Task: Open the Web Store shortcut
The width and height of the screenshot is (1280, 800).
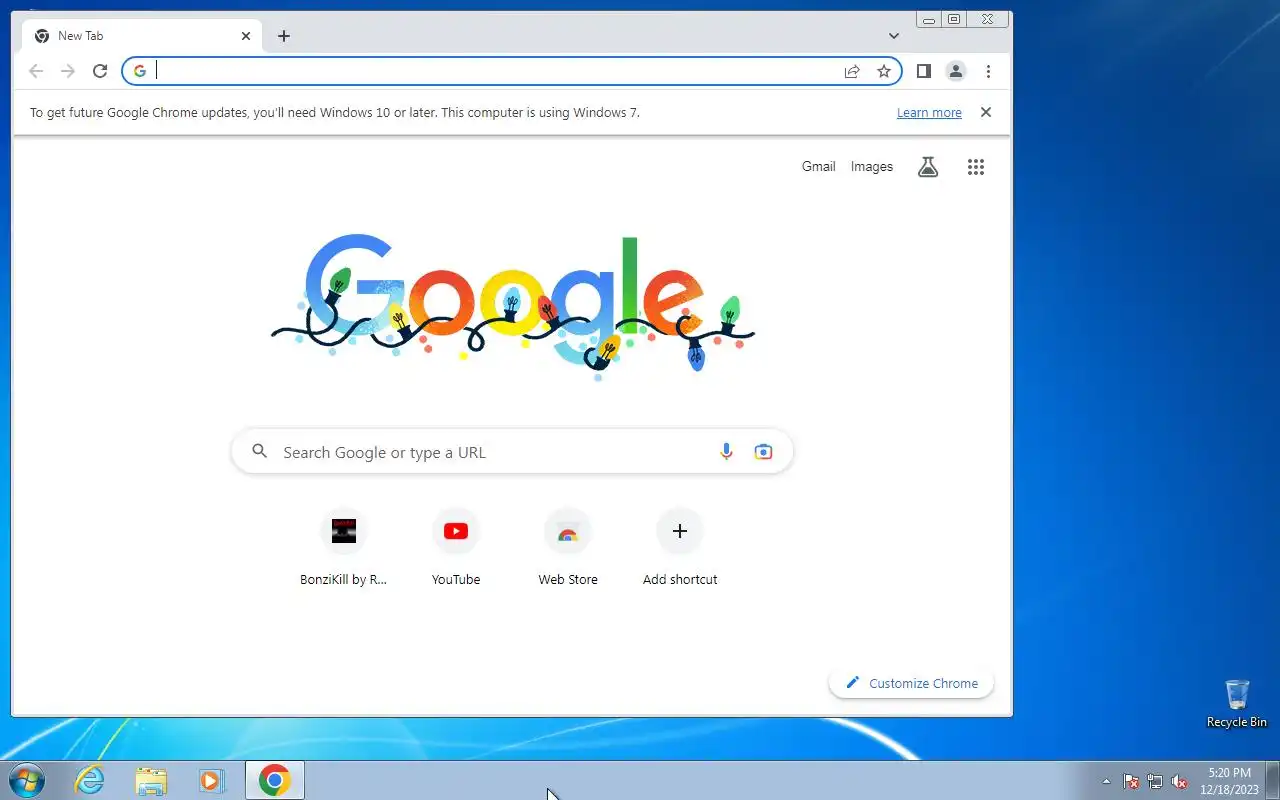Action: coord(568,547)
